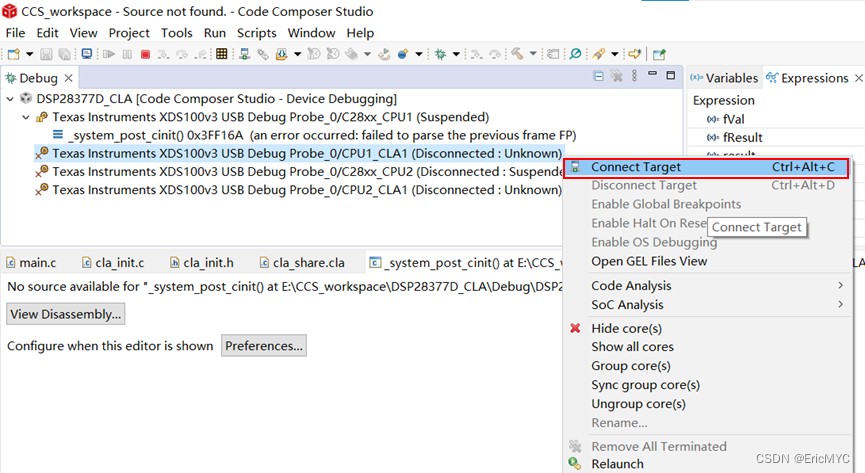Switch to the main.c editor tab
Image resolution: width=865 pixels, height=473 pixels.
coord(31,263)
